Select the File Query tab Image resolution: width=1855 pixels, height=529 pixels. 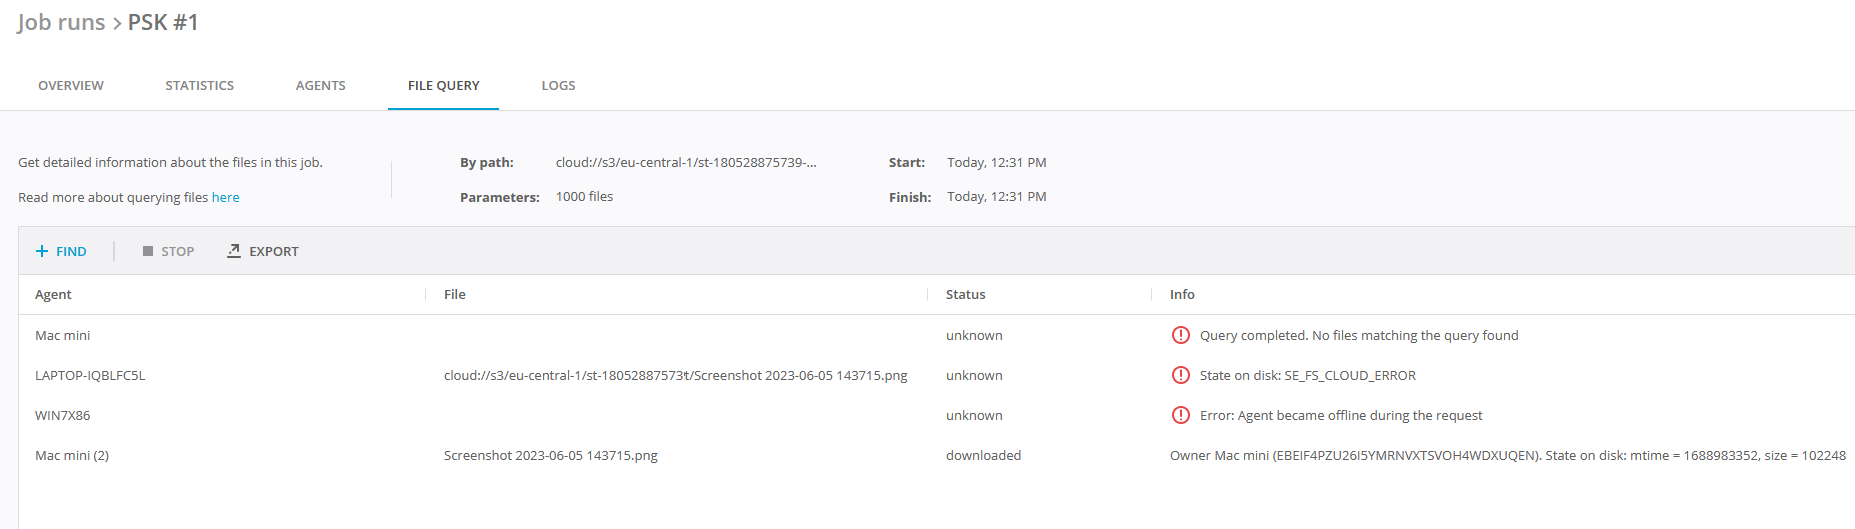[443, 85]
